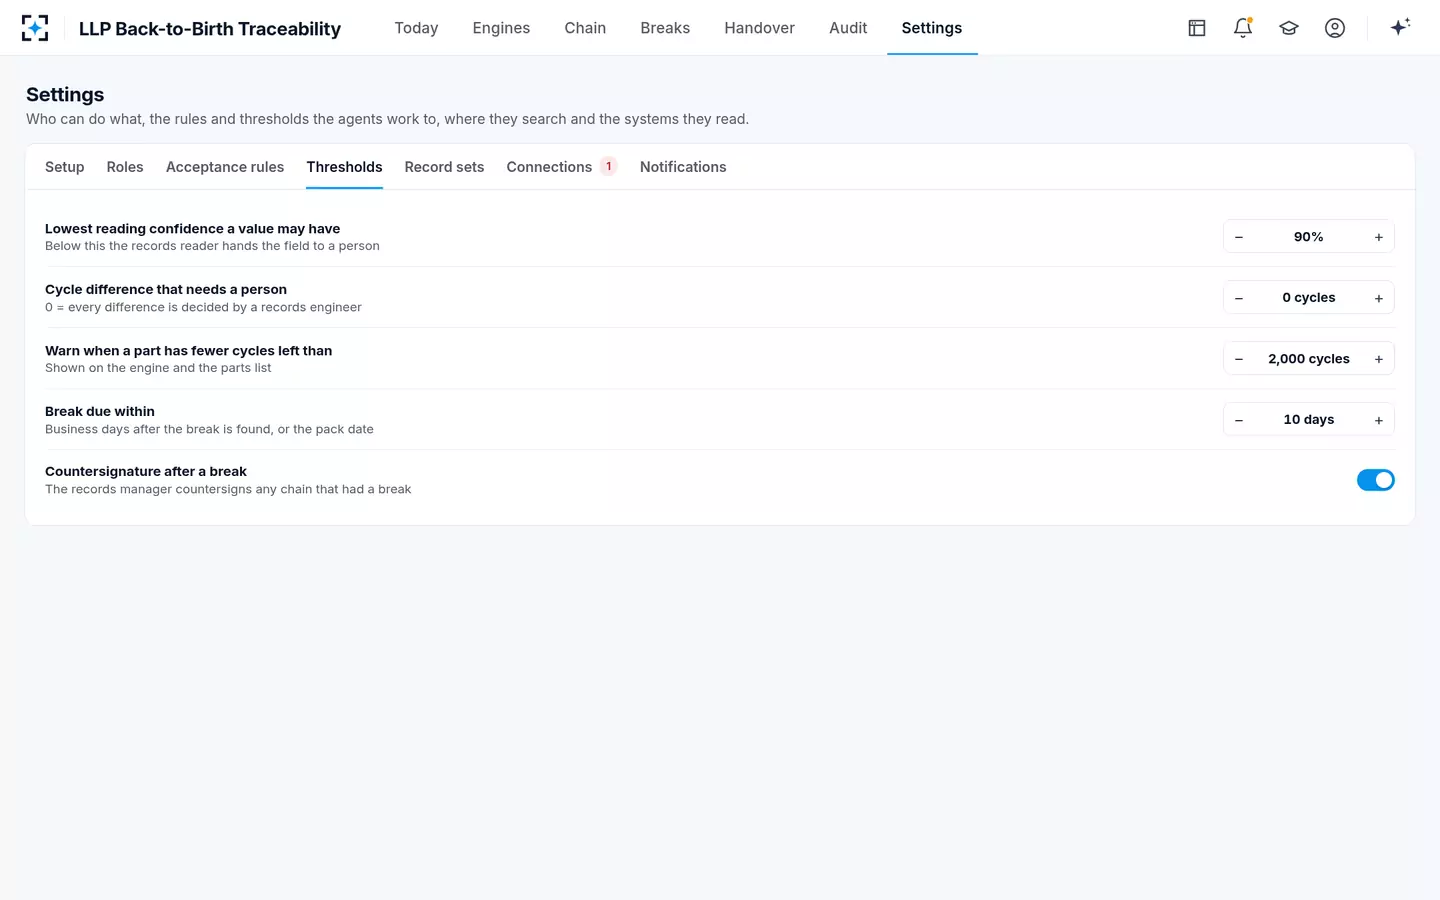The image size is (1440, 900).
Task: Toggle countersignature after a break switch
Action: (1376, 480)
